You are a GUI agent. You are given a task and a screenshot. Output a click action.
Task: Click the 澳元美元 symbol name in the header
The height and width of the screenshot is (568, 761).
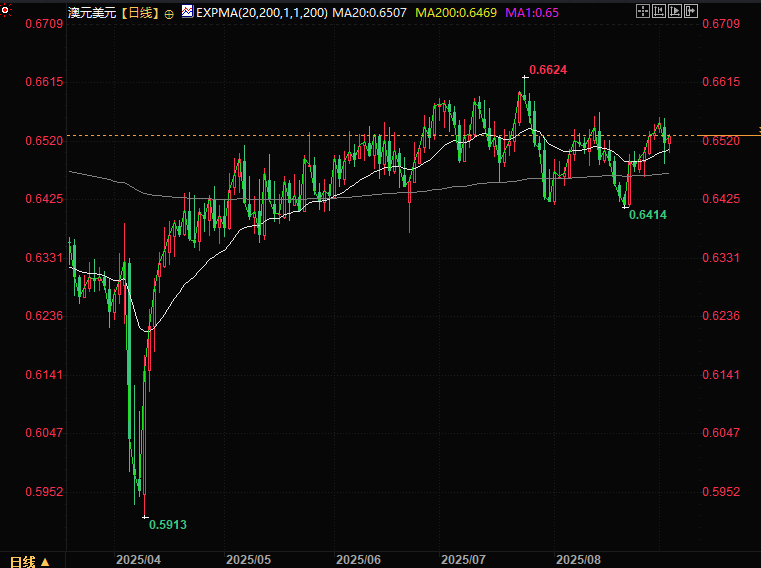coord(92,13)
